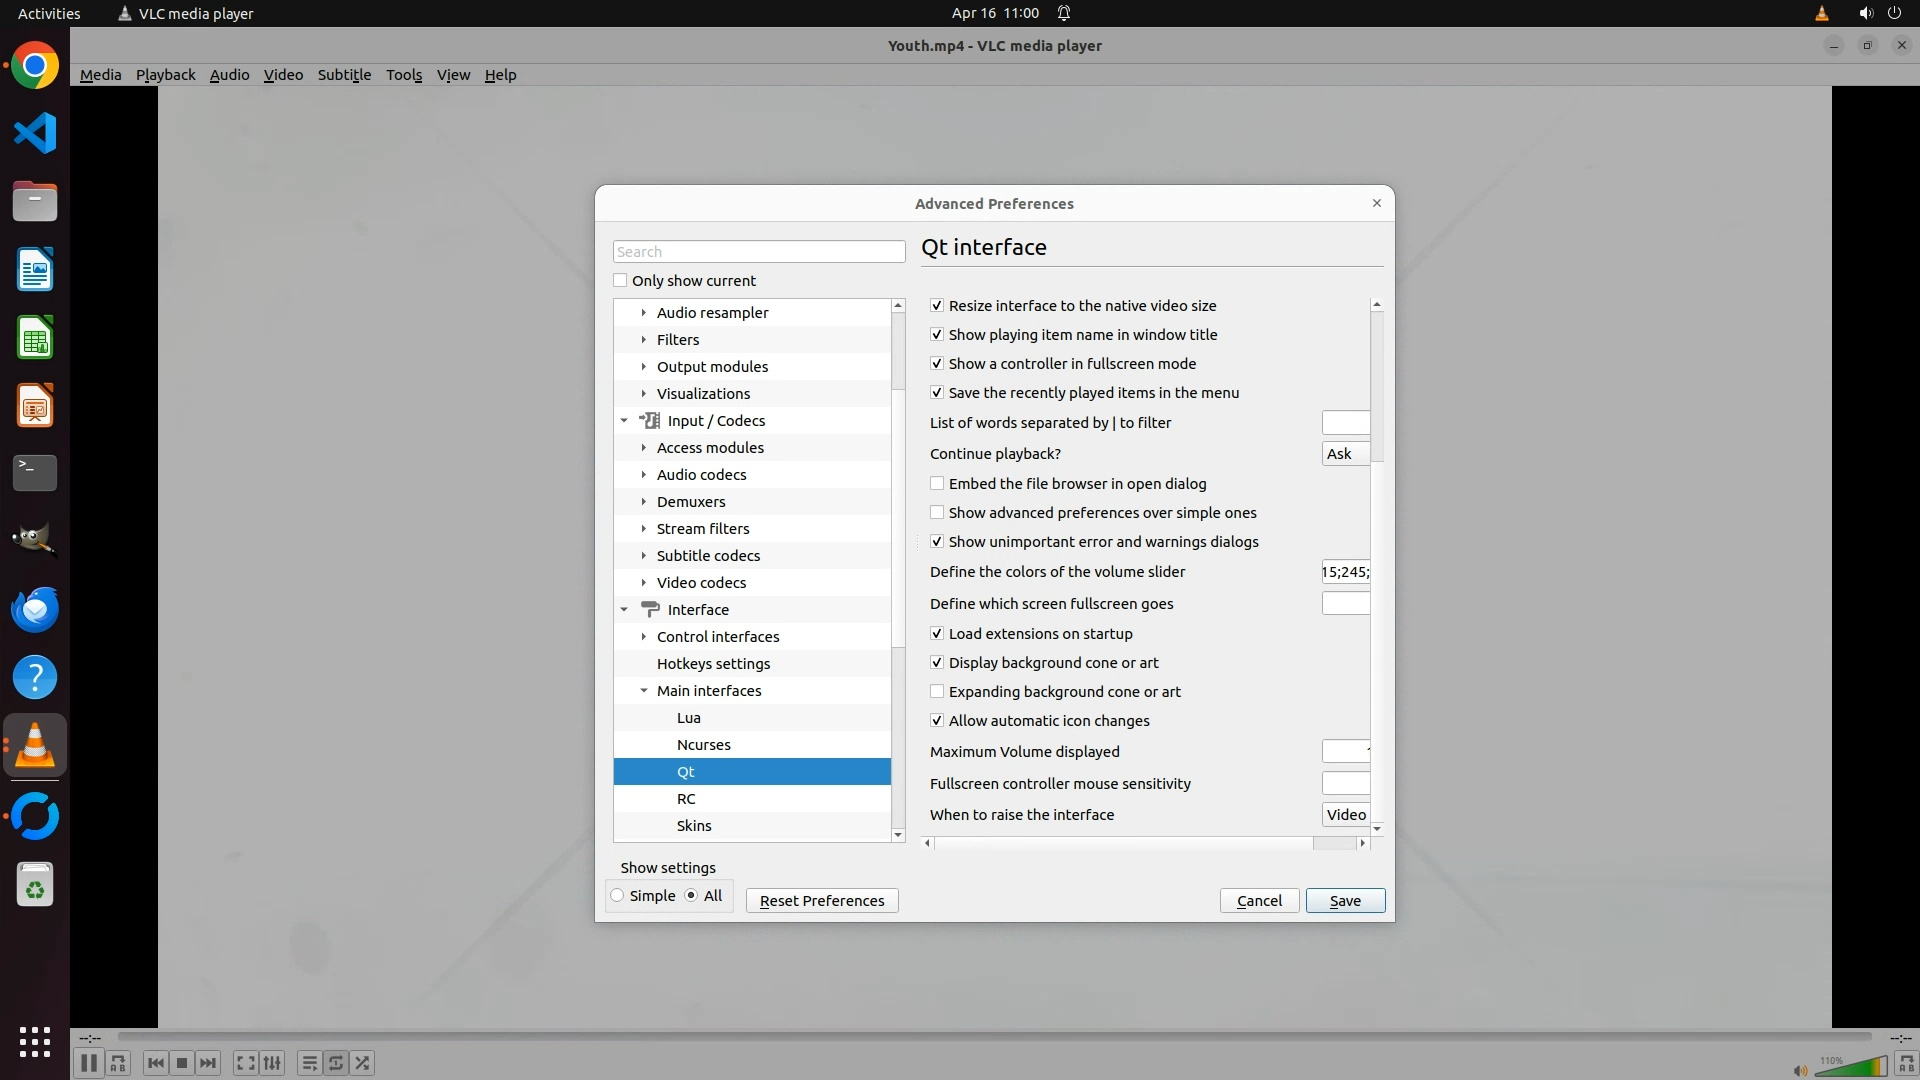Uncheck Display background cone or art
Image resolution: width=1920 pixels, height=1080 pixels.
pyautogui.click(x=937, y=663)
